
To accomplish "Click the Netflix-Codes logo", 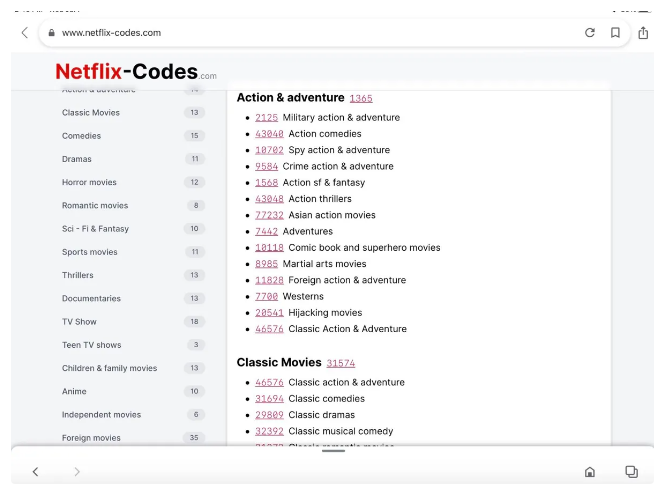I will (x=136, y=71).
